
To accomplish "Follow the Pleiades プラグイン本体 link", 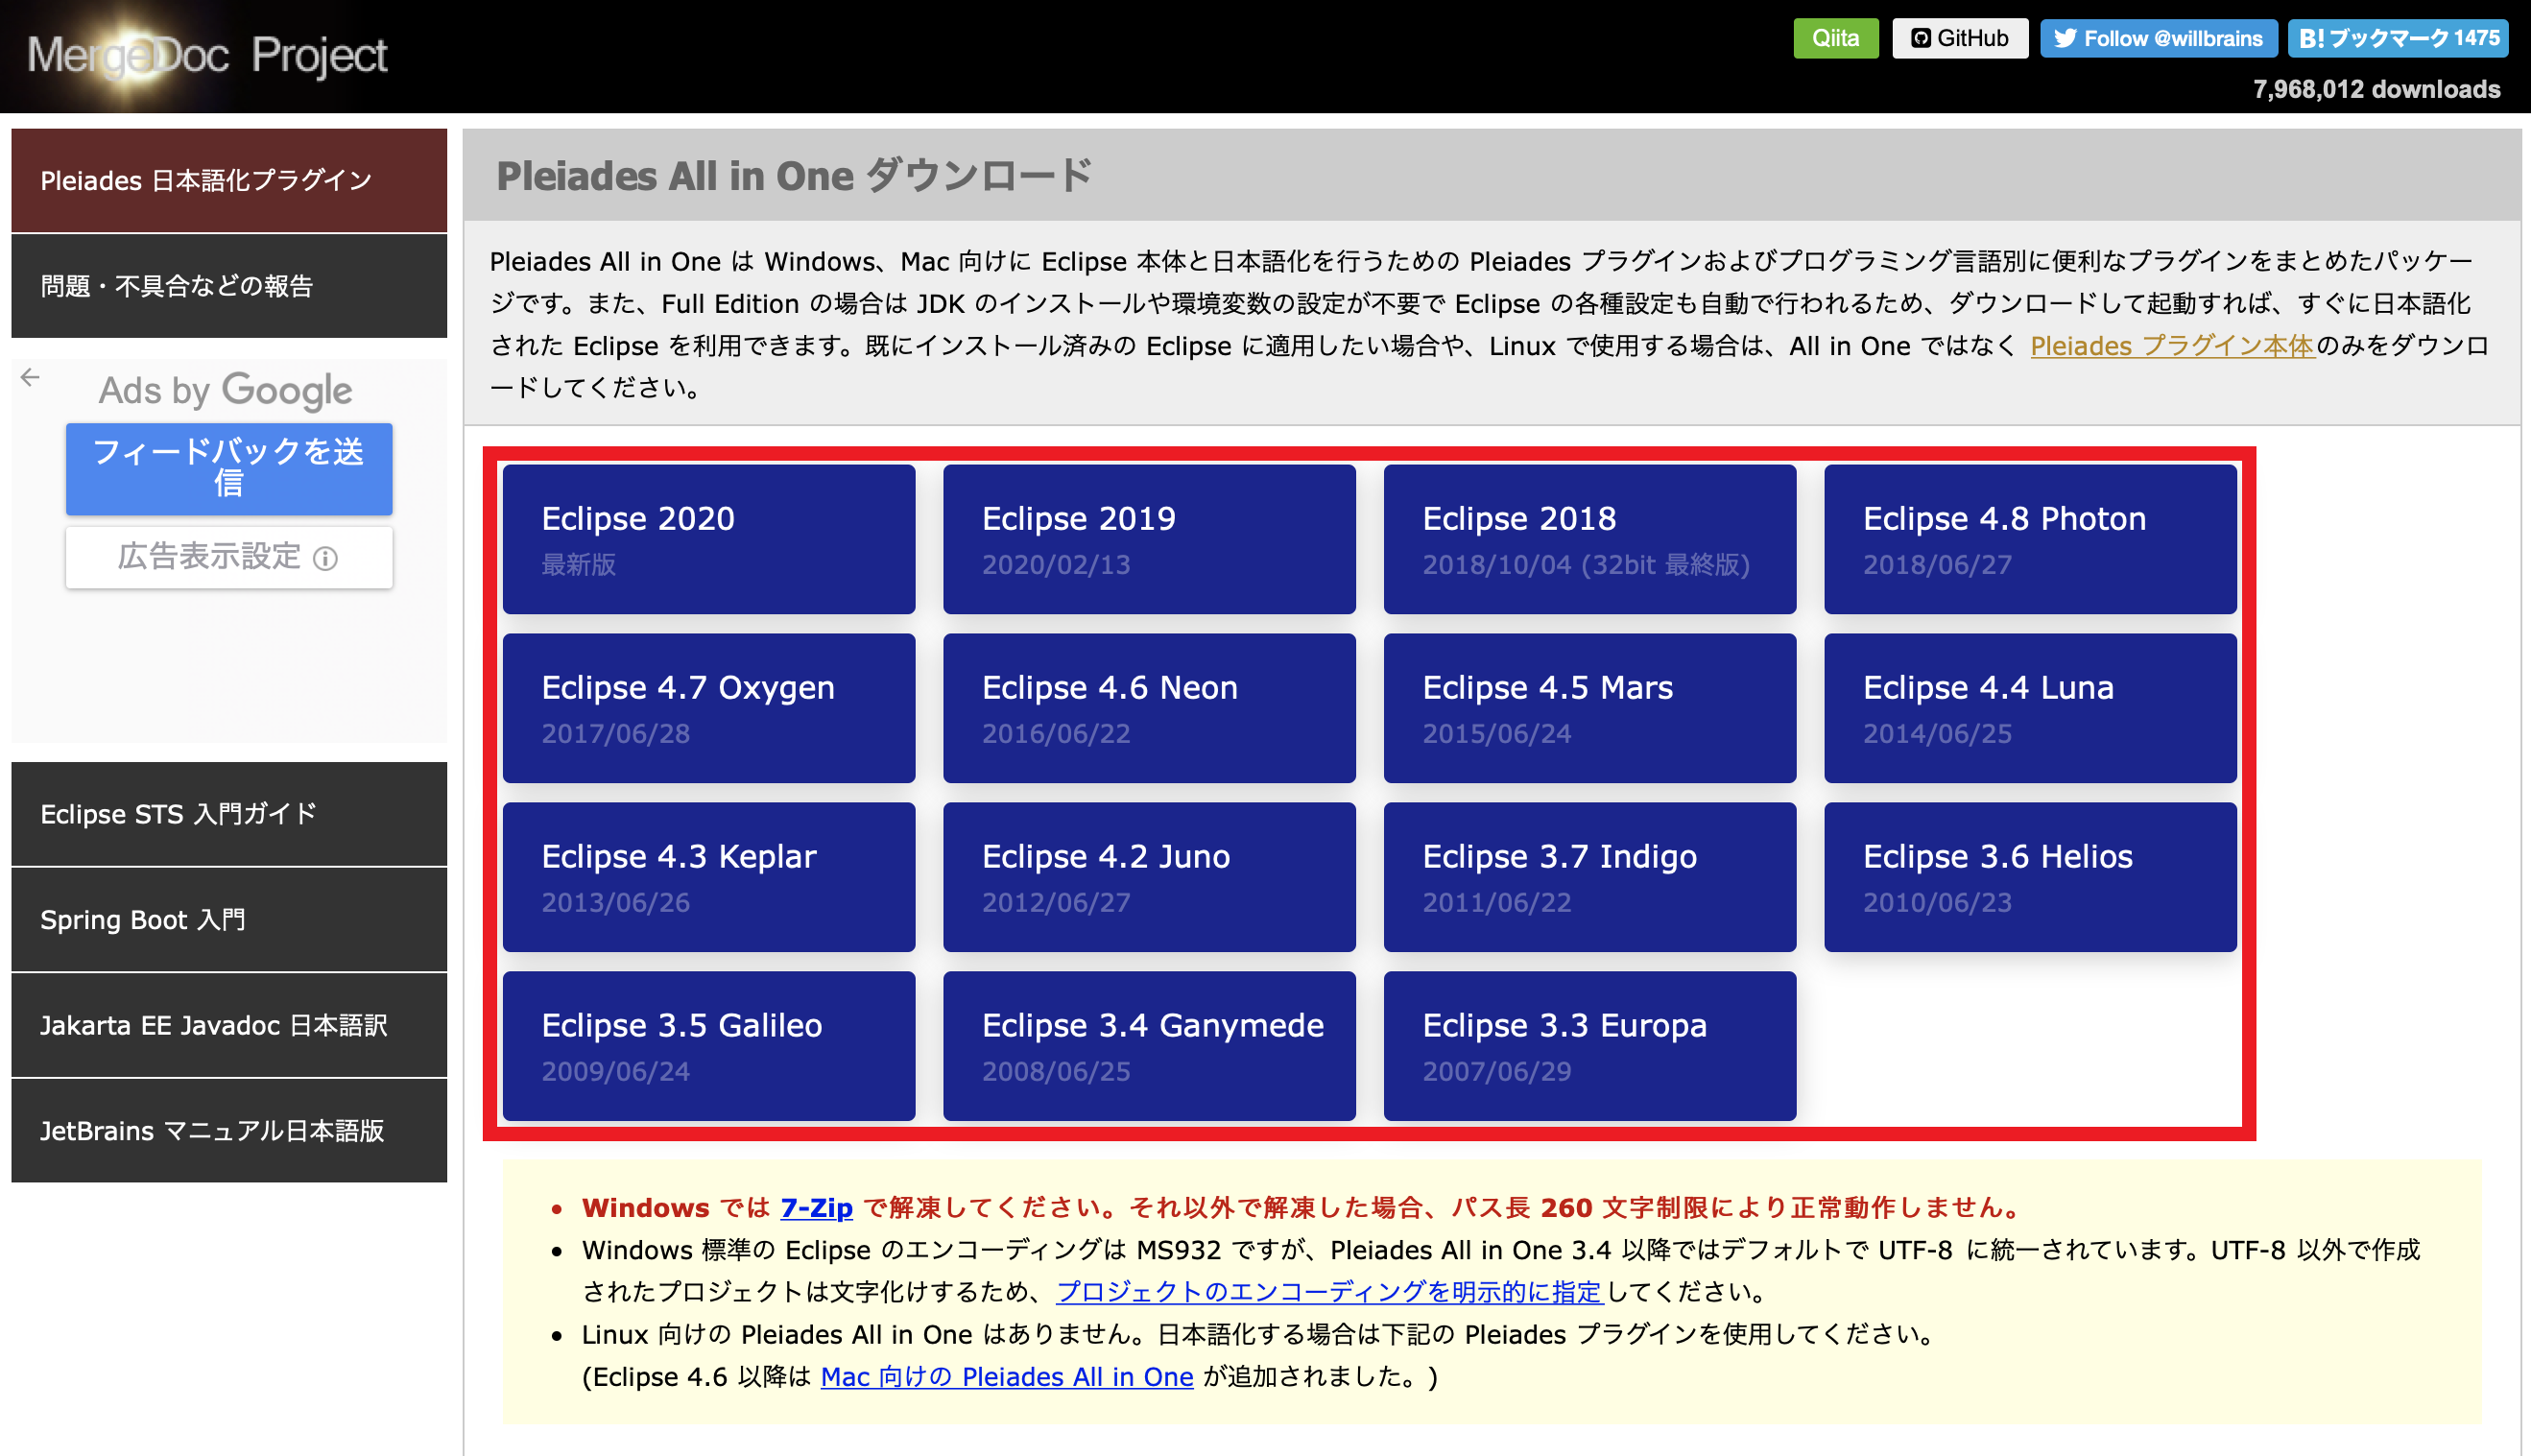I will 2172,346.
